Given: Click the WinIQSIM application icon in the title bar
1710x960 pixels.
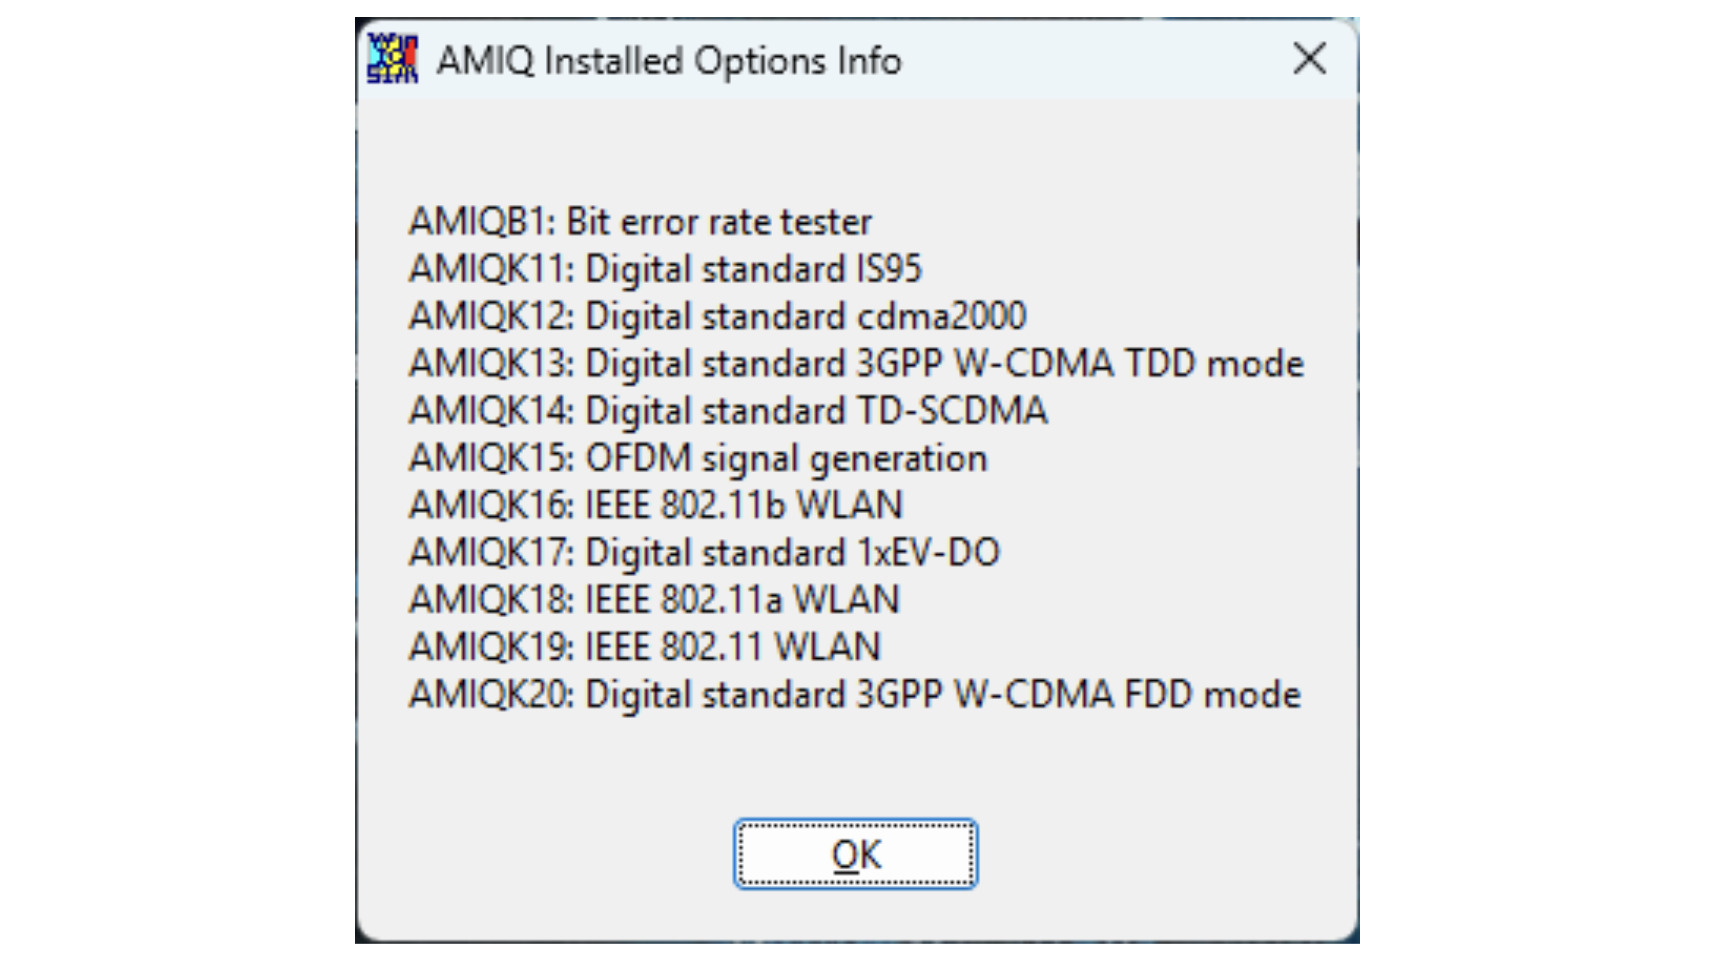Looking at the screenshot, I should click(393, 60).
